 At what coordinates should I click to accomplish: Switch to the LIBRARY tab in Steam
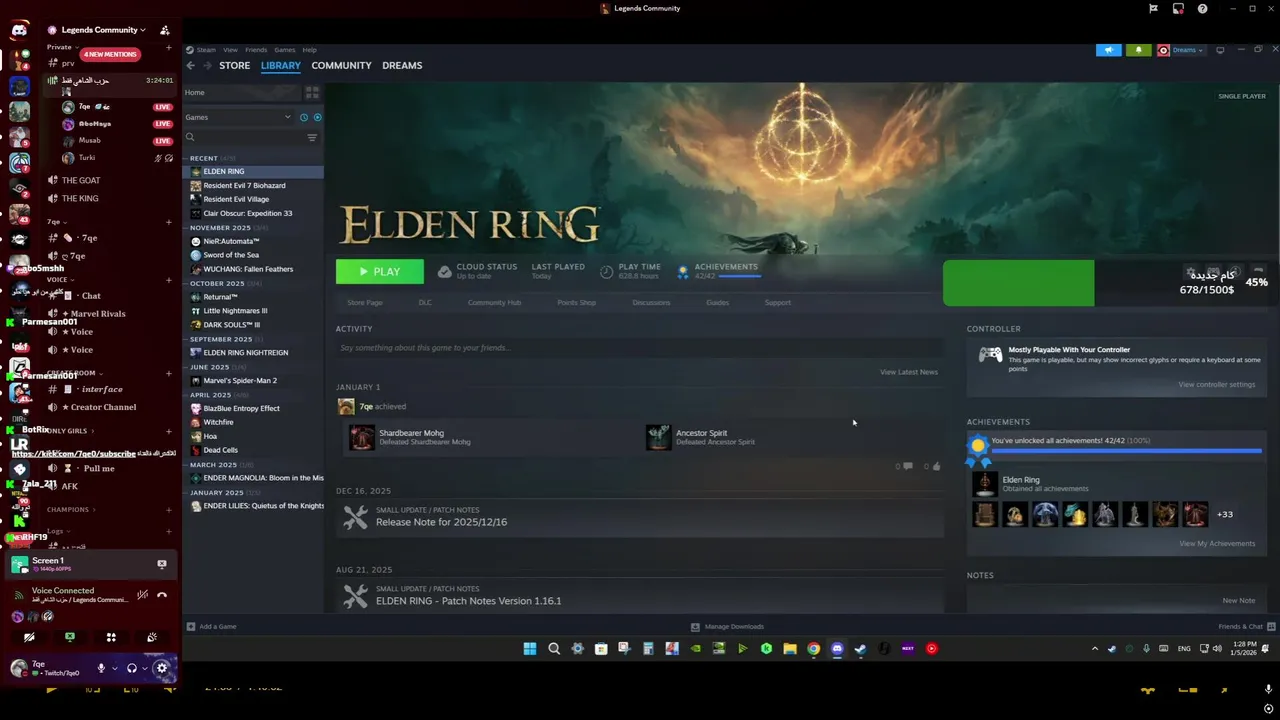281,65
